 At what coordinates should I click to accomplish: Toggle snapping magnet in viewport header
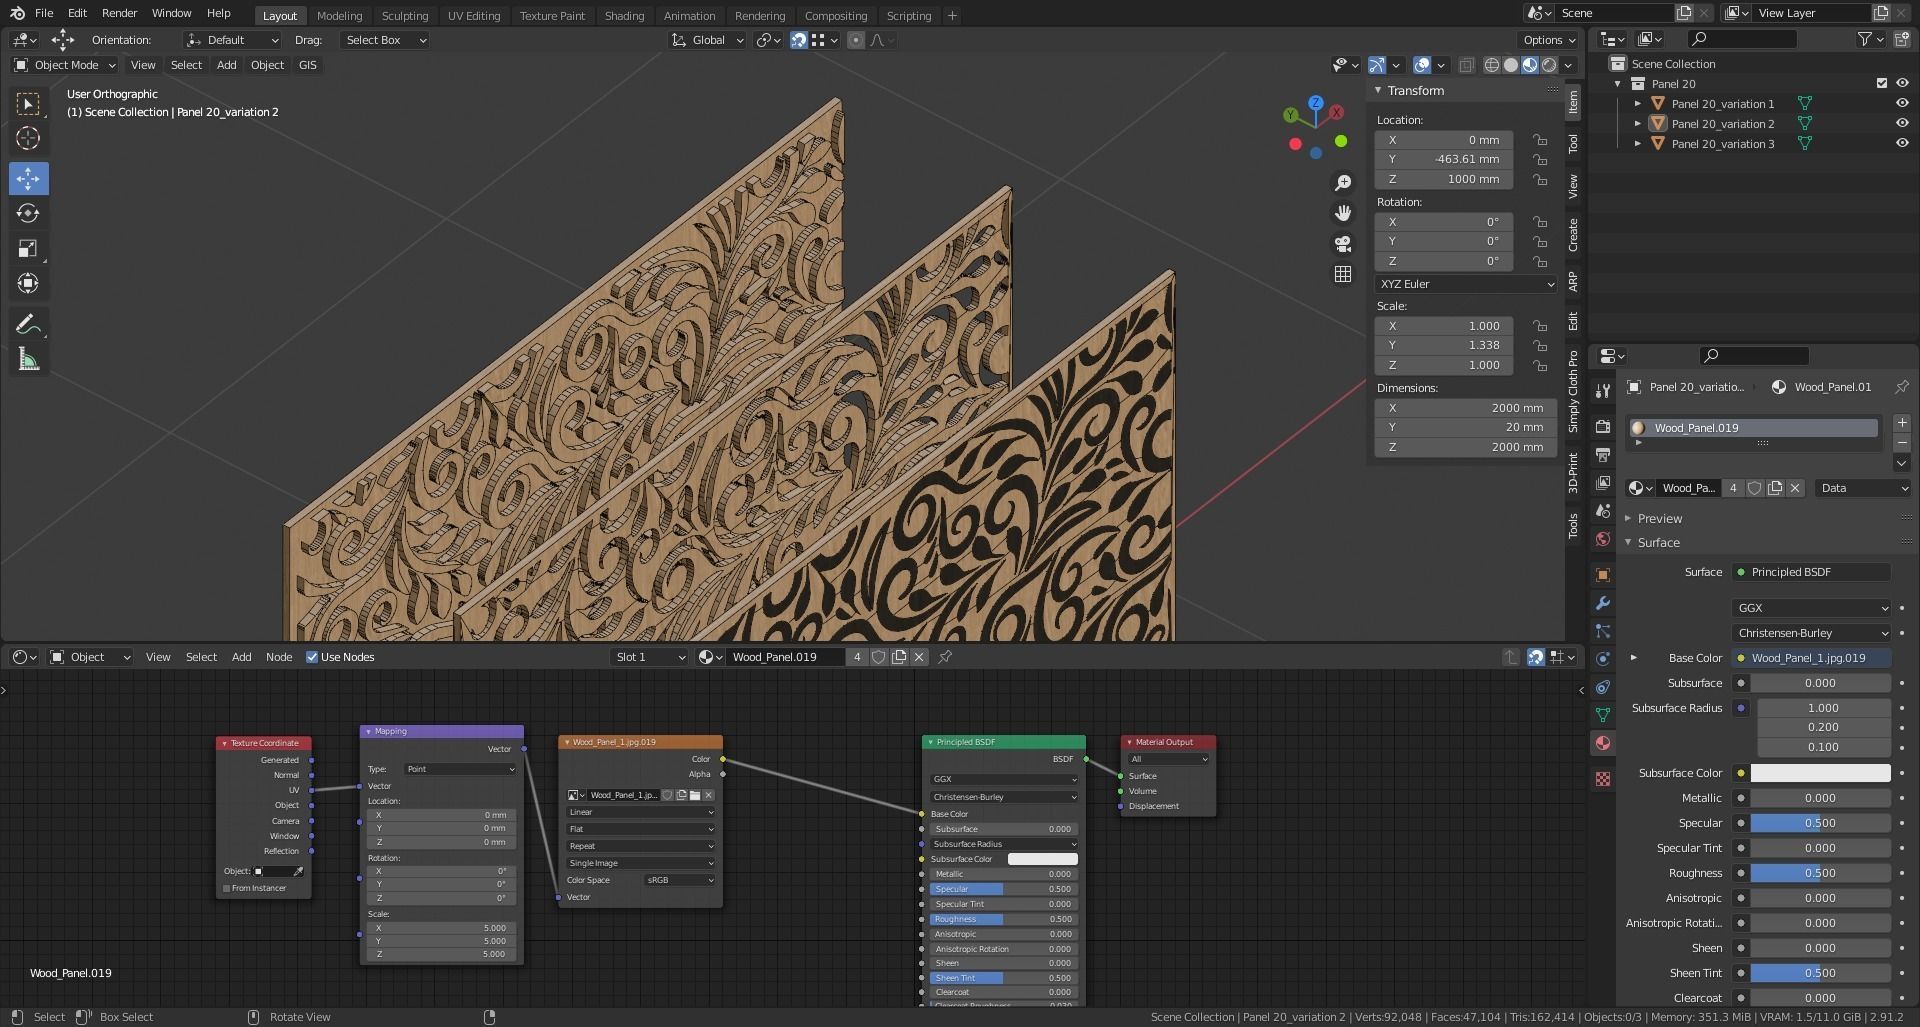coord(798,40)
